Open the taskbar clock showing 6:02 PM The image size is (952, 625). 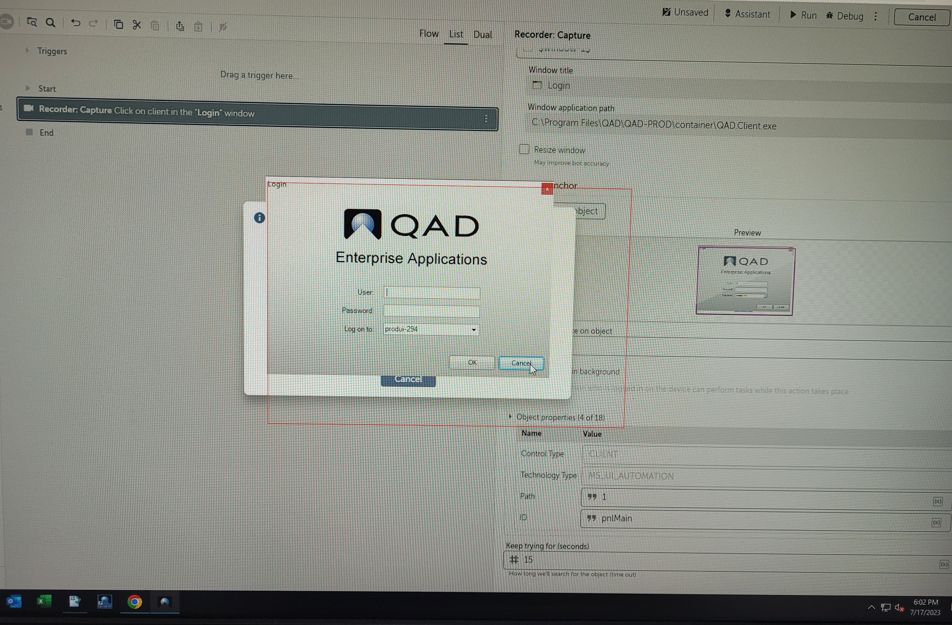tap(926, 607)
